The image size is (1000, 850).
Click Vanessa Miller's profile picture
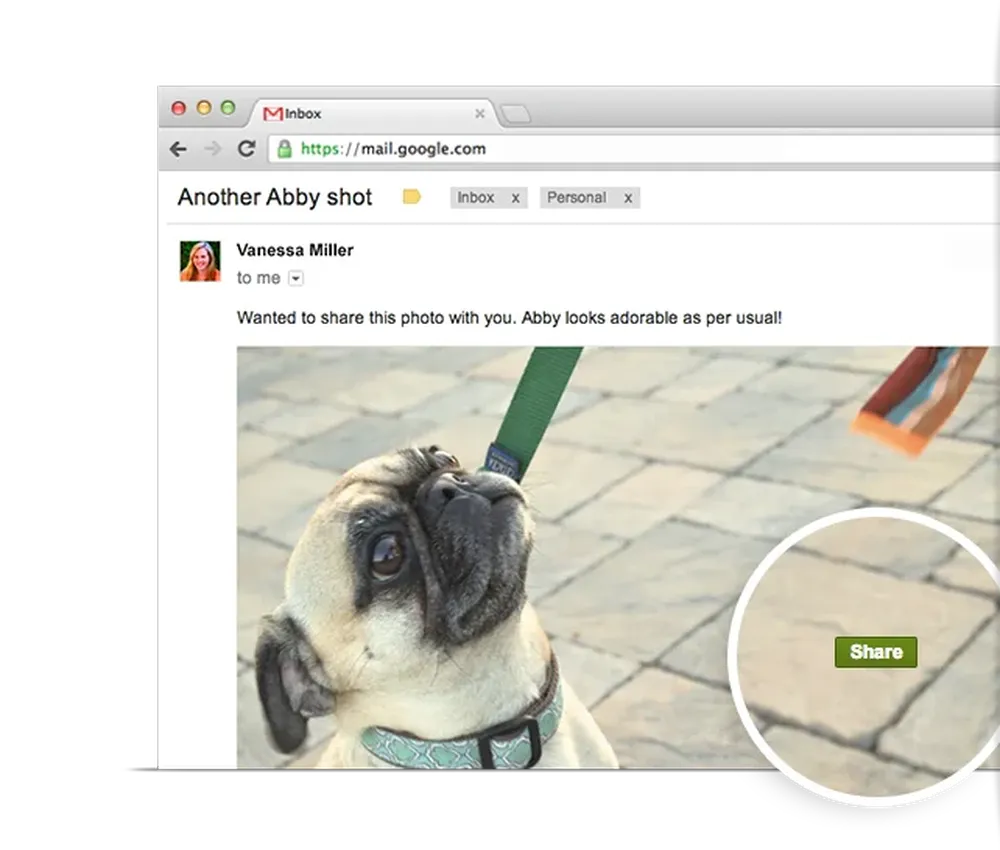coord(200,261)
